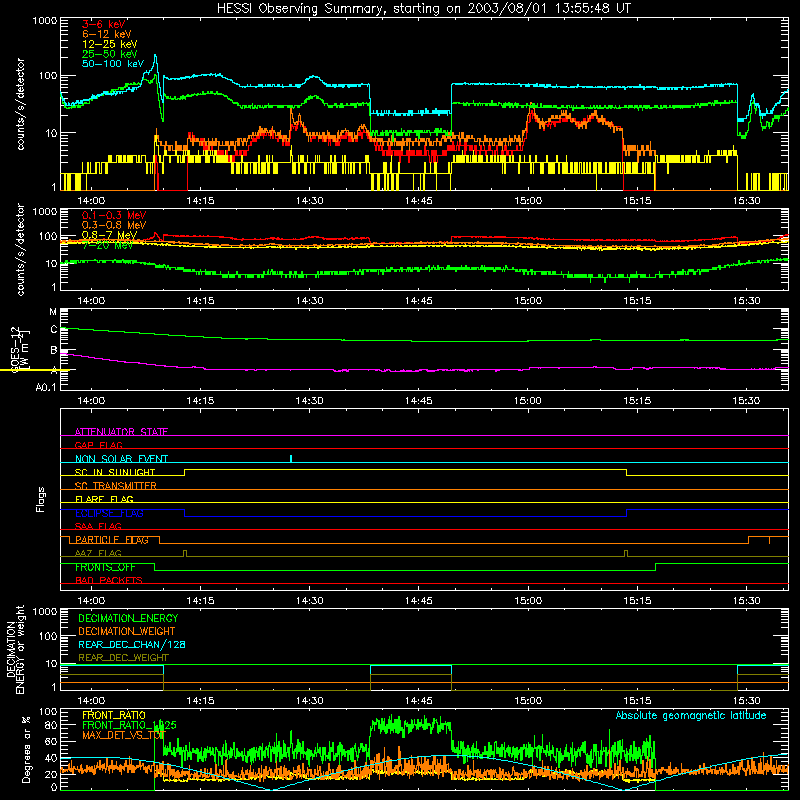
Task: Click the vertical 'Flags' axis title
Action: pyautogui.click(x=41, y=499)
